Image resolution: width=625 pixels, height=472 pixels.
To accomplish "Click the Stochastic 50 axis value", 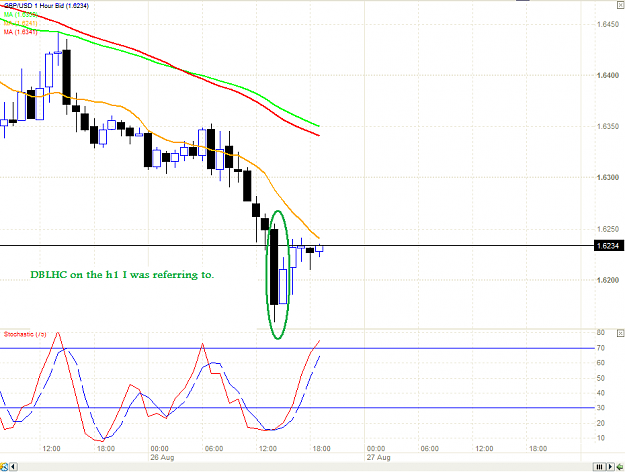I will coord(601,378).
